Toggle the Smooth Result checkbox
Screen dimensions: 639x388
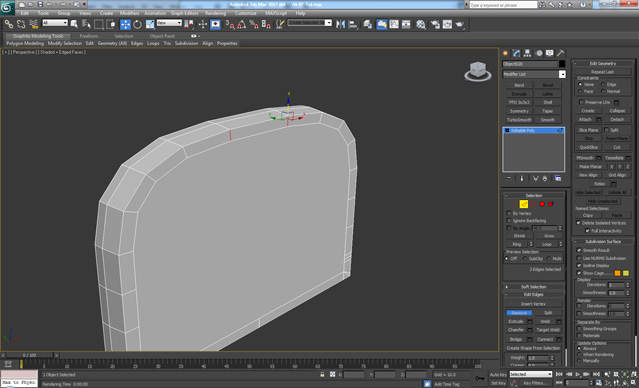tap(579, 250)
